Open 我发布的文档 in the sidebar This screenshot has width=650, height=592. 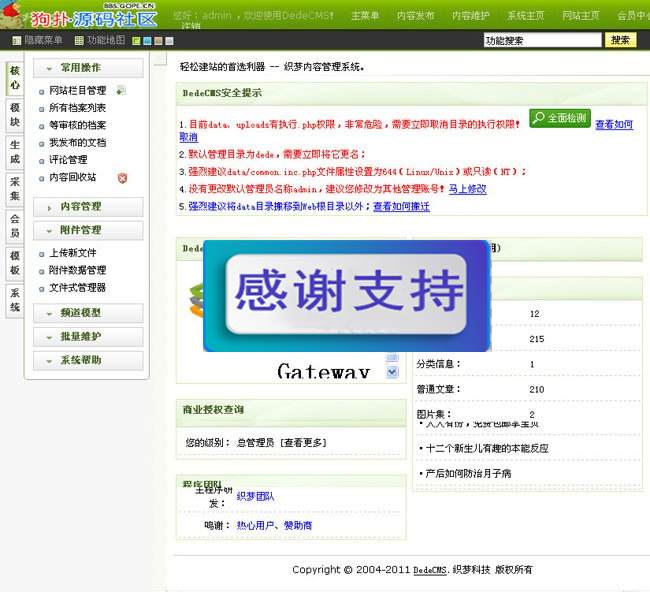(78, 143)
